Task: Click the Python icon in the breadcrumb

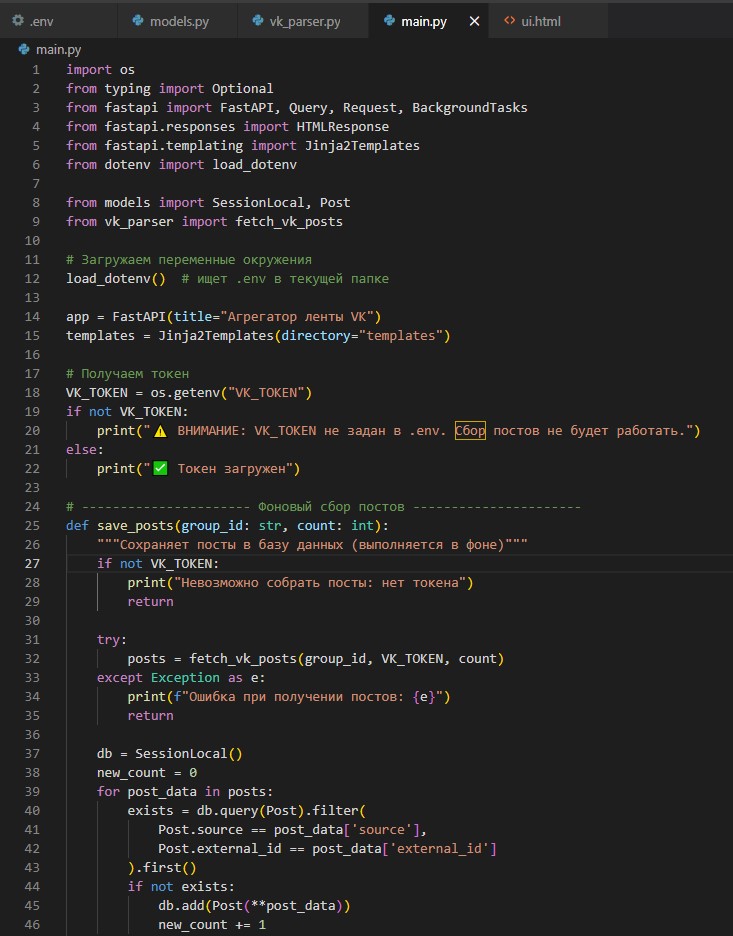Action: tap(23, 49)
